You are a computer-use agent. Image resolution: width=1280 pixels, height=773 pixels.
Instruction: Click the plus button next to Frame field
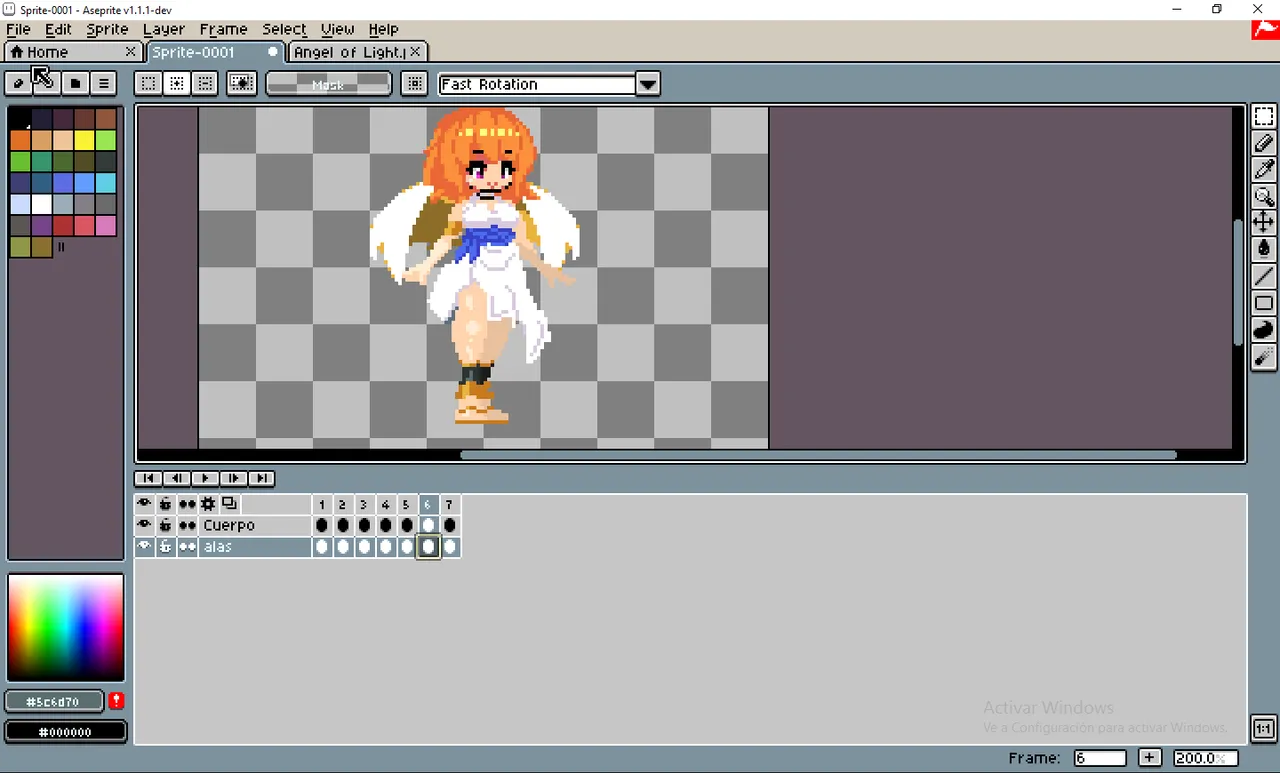(1150, 758)
